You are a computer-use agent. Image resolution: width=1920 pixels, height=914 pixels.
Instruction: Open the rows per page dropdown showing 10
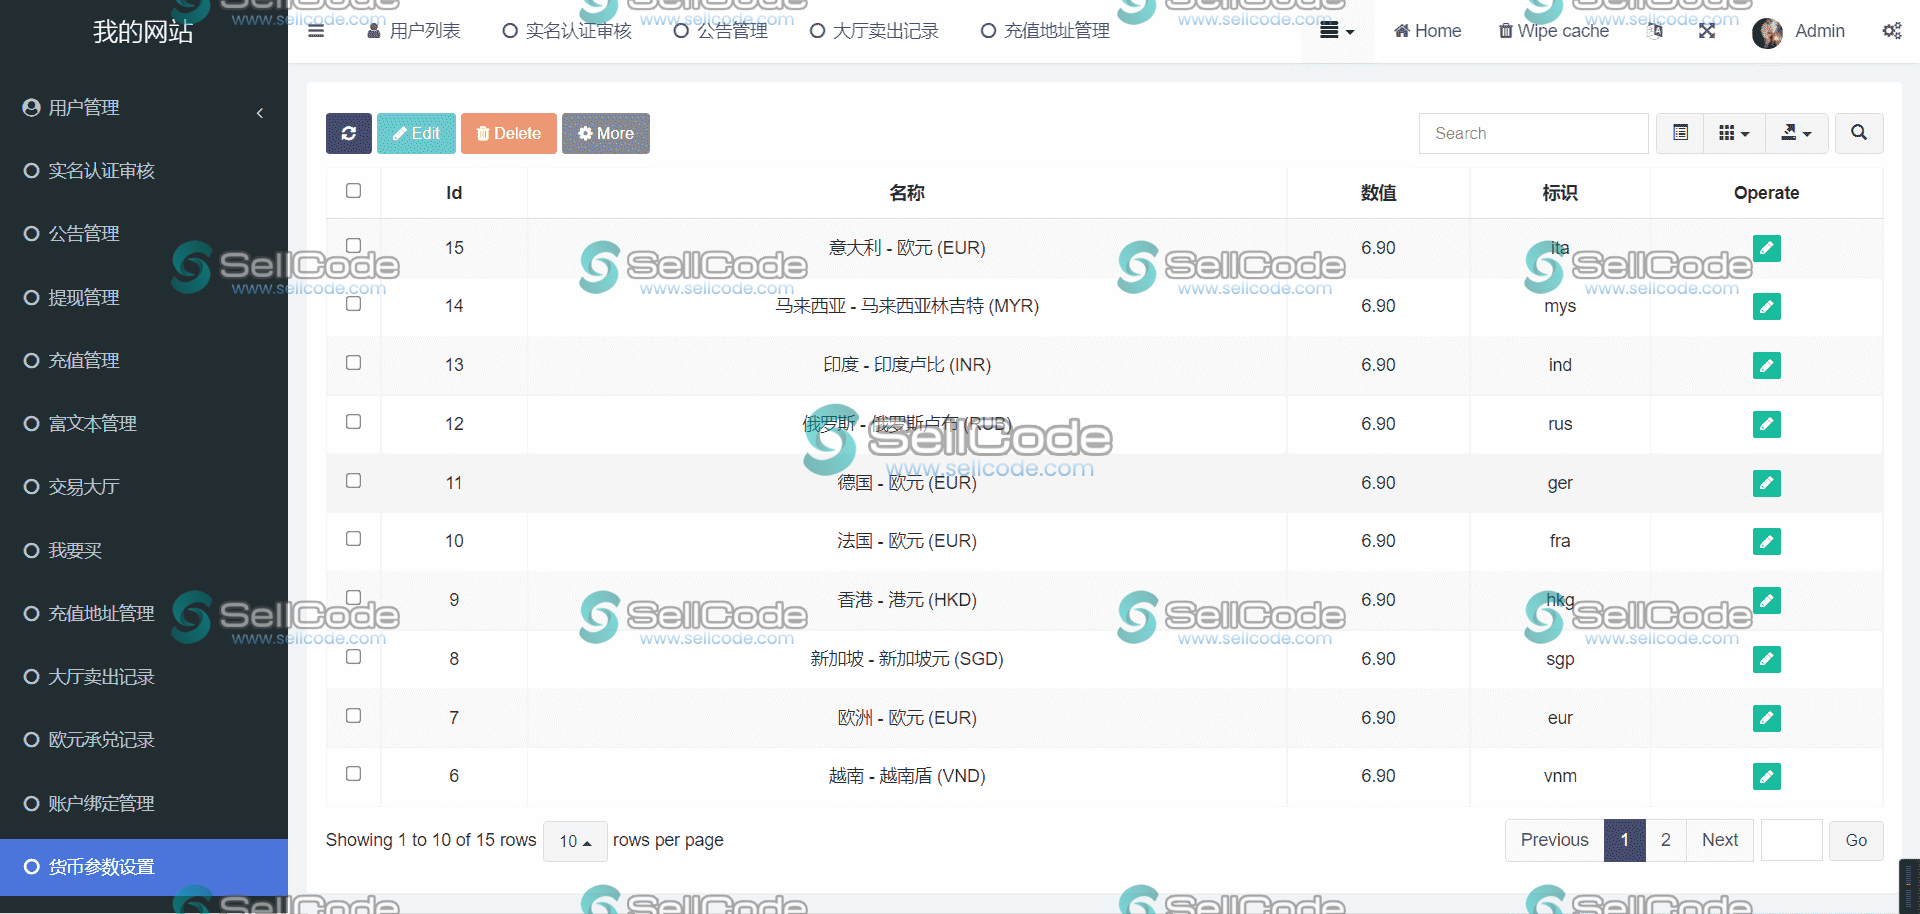coord(575,841)
